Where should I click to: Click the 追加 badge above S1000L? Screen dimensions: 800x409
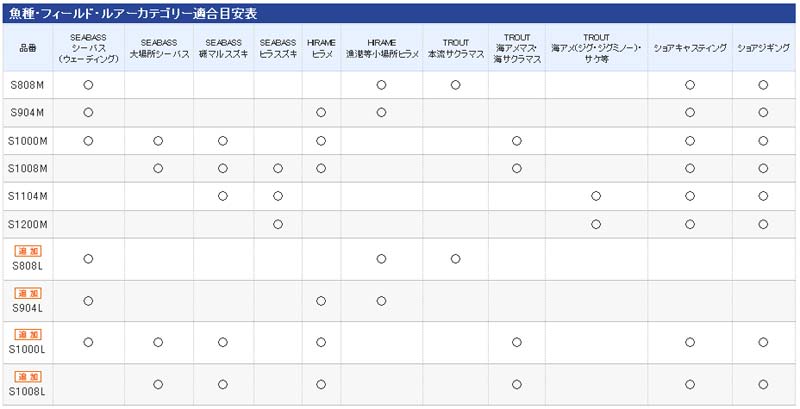tap(28, 335)
